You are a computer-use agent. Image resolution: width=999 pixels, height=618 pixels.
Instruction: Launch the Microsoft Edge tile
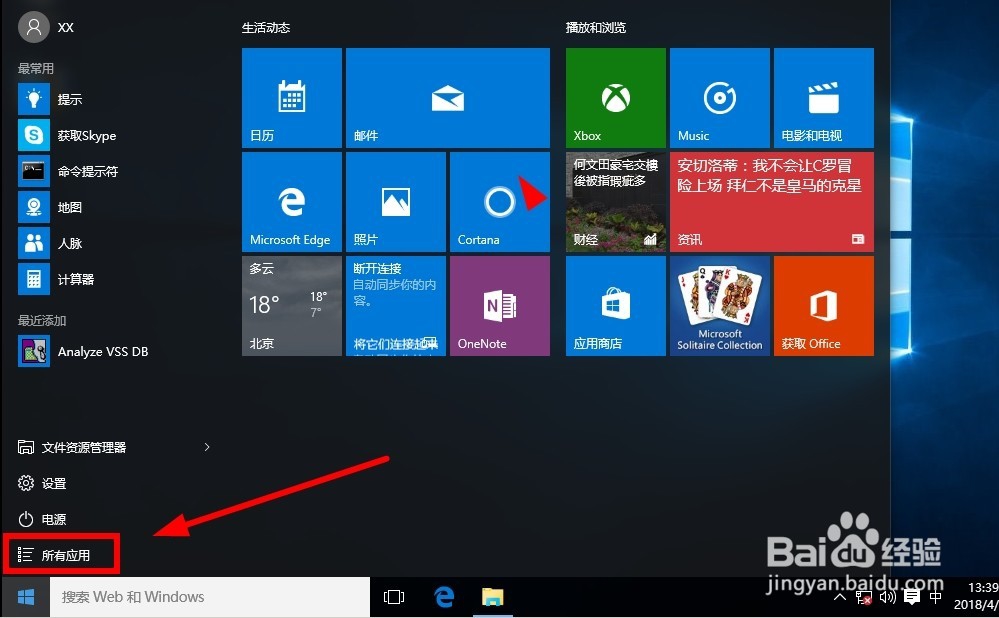click(x=292, y=201)
